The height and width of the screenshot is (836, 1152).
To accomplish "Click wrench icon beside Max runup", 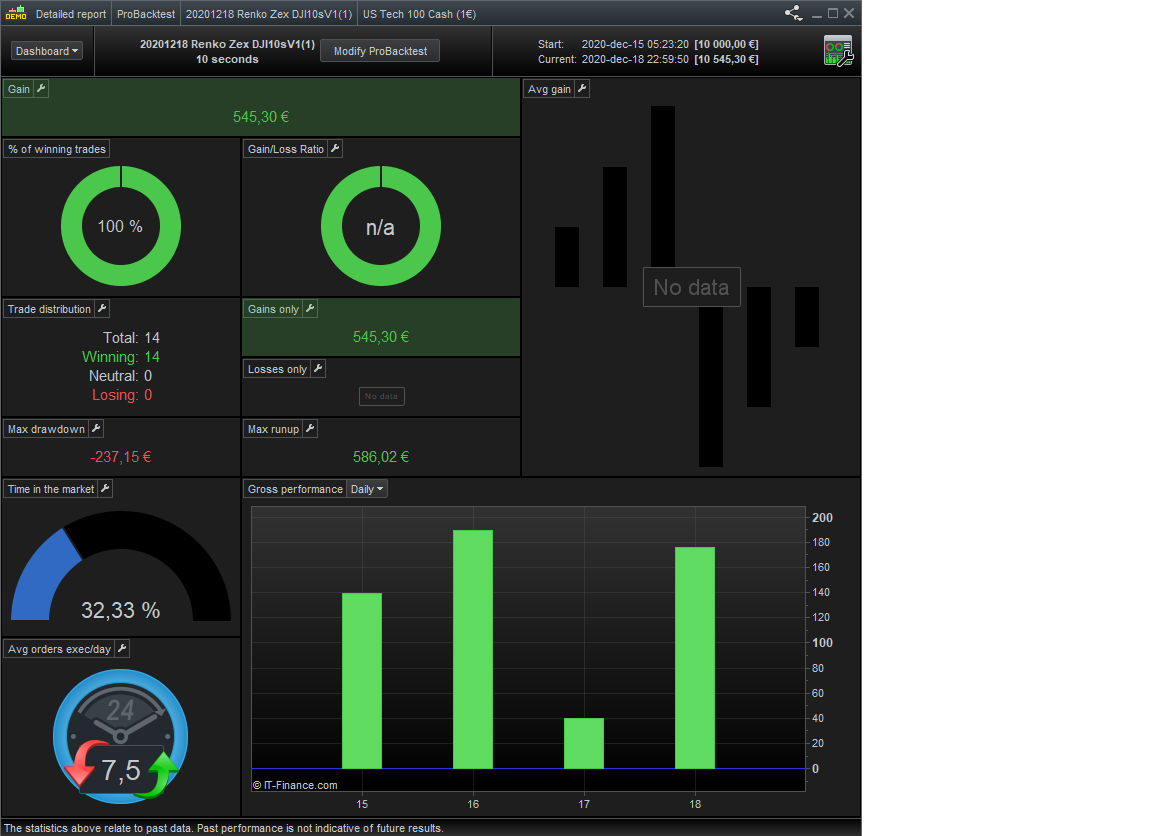I will (x=310, y=429).
